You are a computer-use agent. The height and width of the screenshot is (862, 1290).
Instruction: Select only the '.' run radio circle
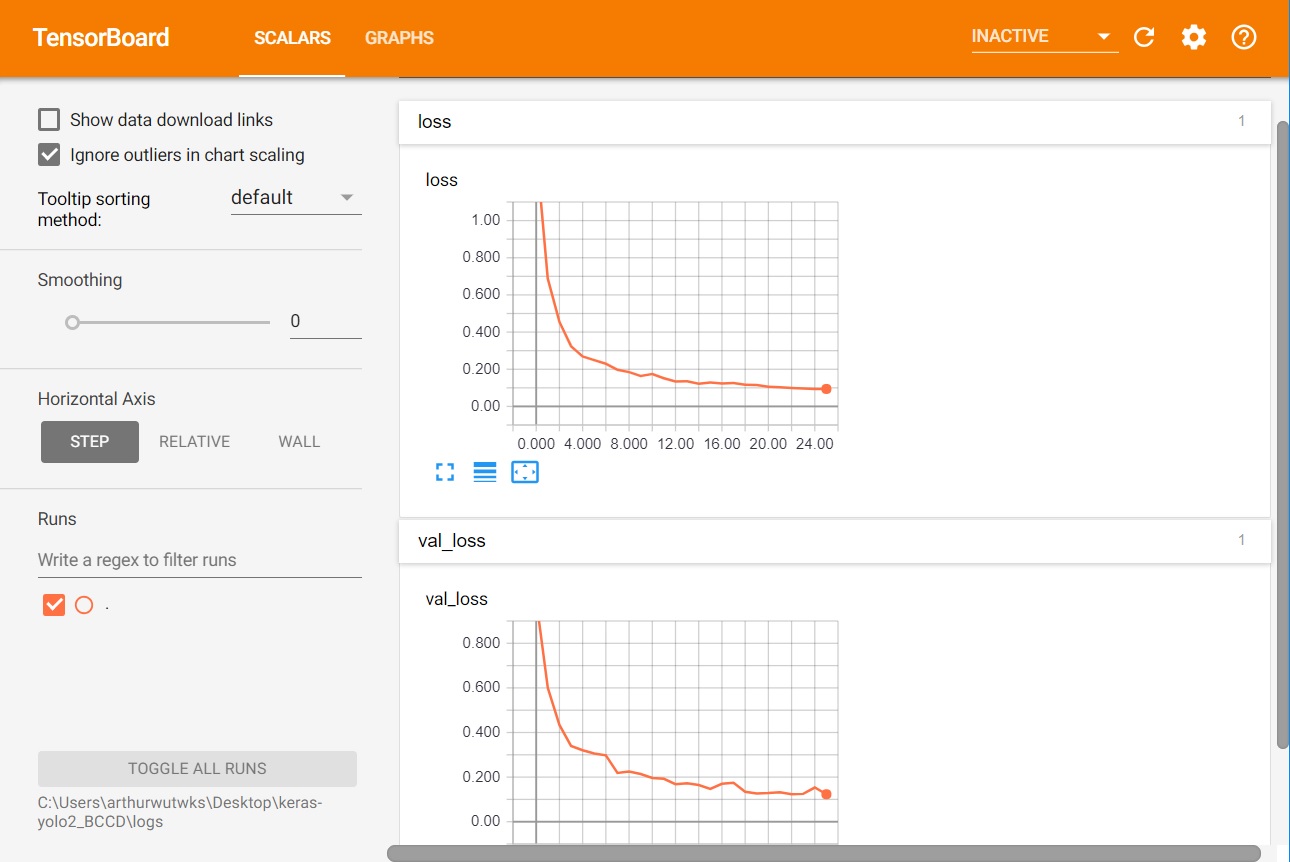pos(84,605)
